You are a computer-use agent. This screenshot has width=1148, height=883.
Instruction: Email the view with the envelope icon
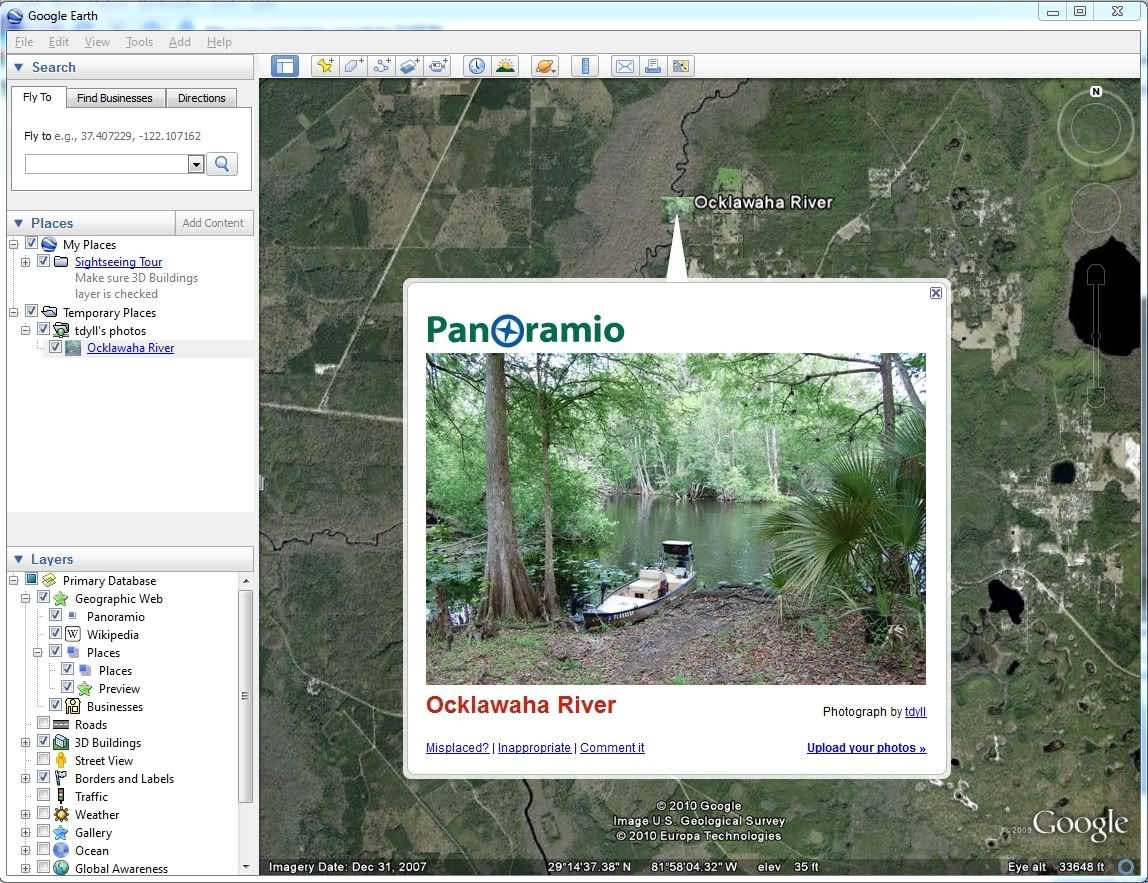coord(625,66)
